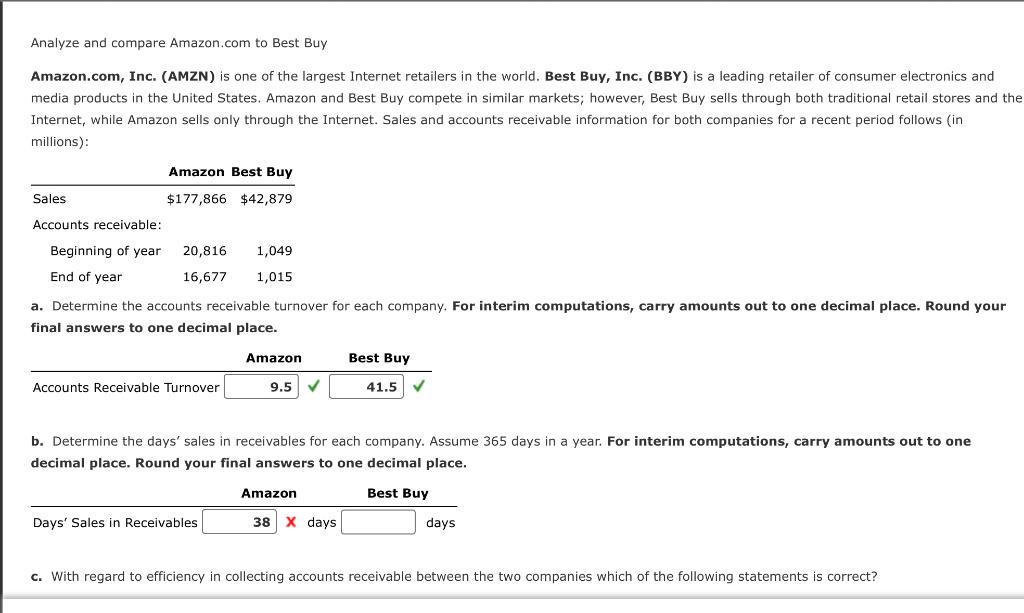Click question c text about collection efficiency
Viewport: 1024px width, 613px height.
[x=454, y=576]
